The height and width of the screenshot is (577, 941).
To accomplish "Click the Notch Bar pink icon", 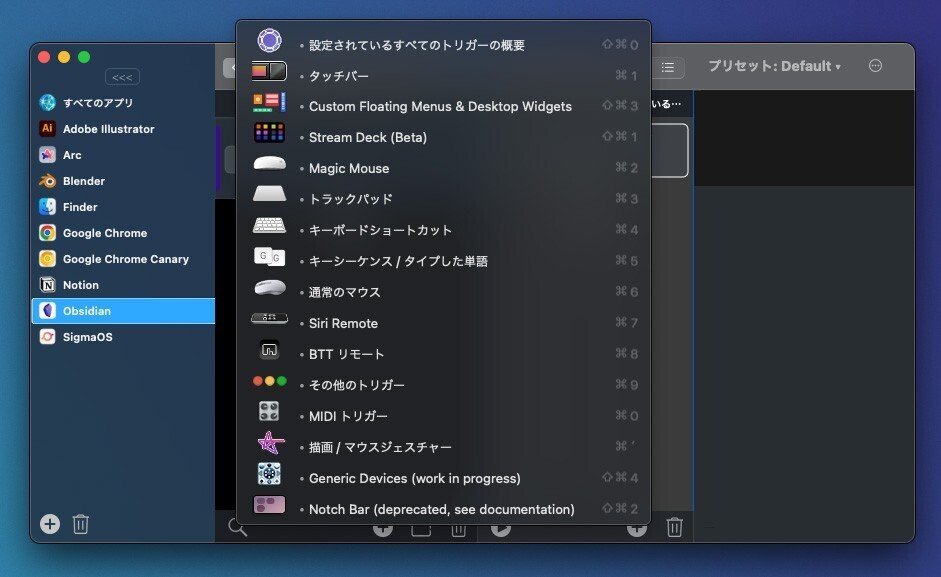I will (269, 505).
